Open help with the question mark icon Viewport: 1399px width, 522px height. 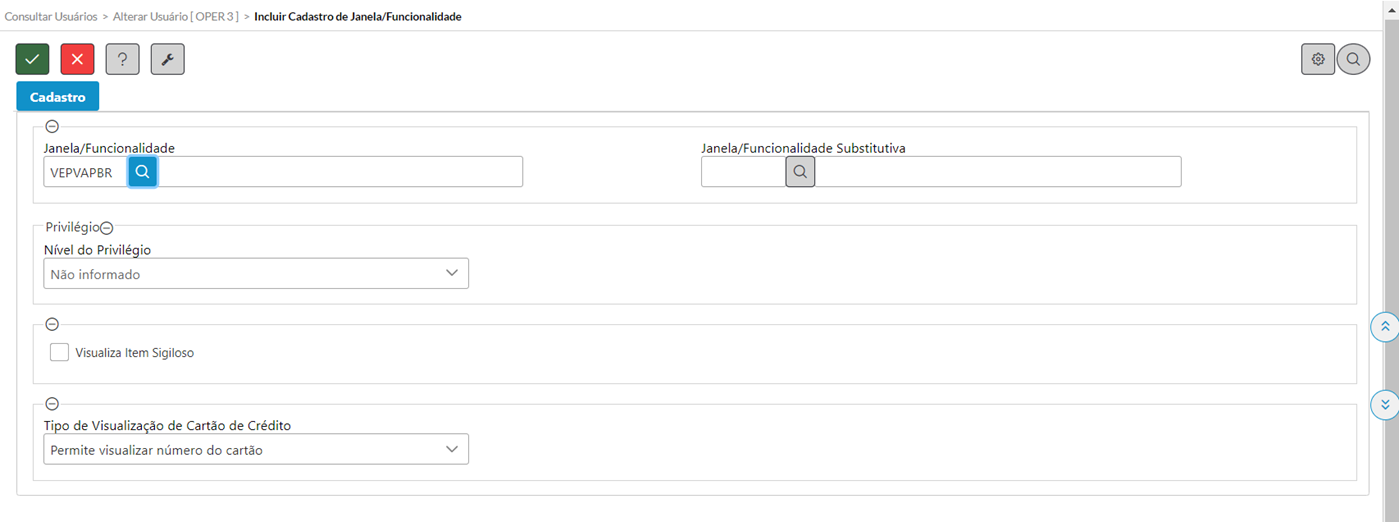point(122,60)
